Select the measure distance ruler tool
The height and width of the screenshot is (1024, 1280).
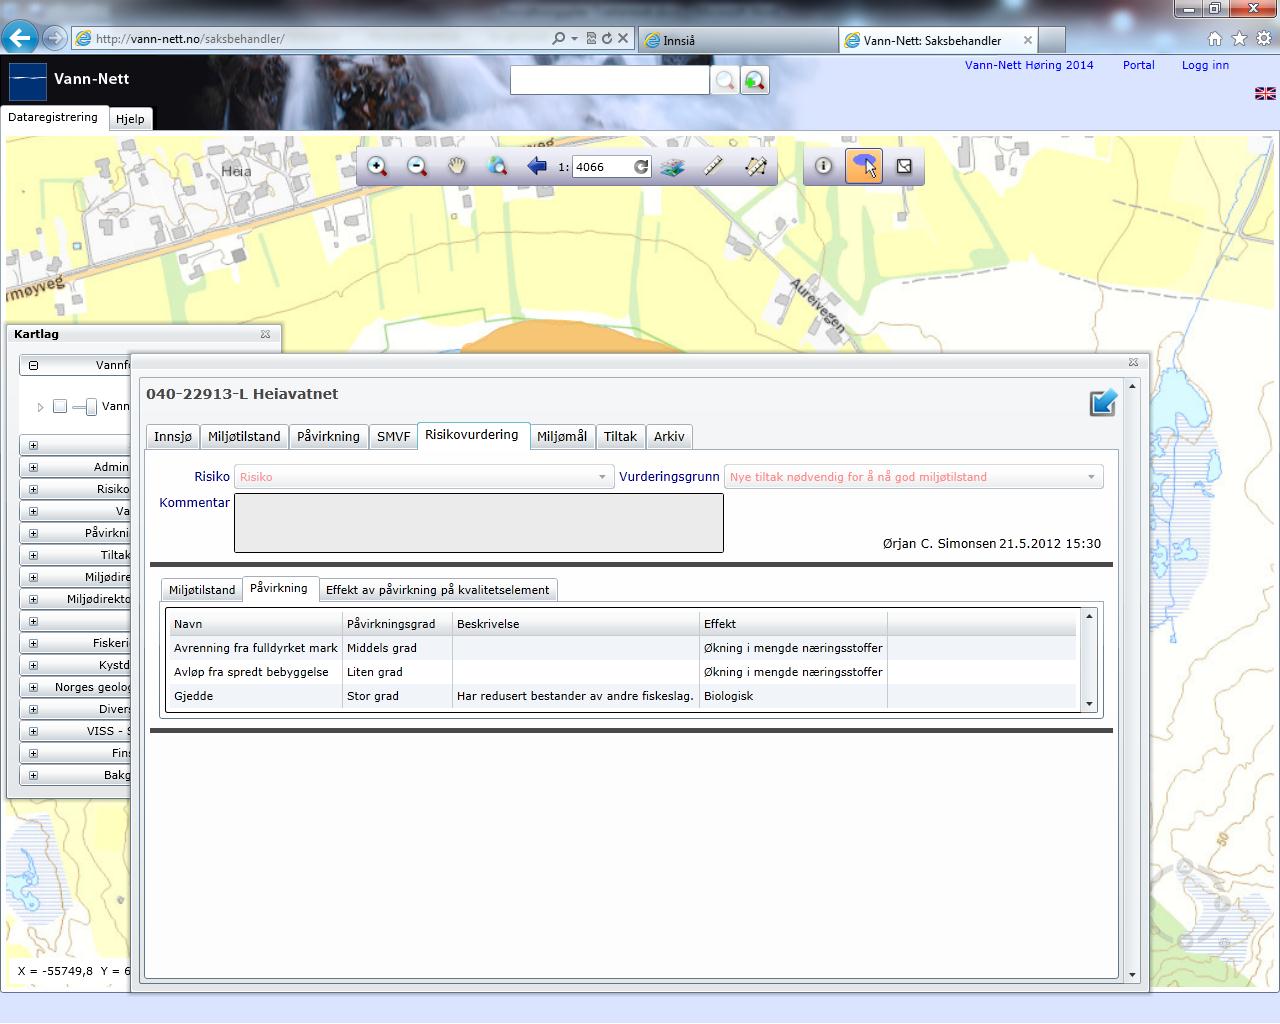713,167
